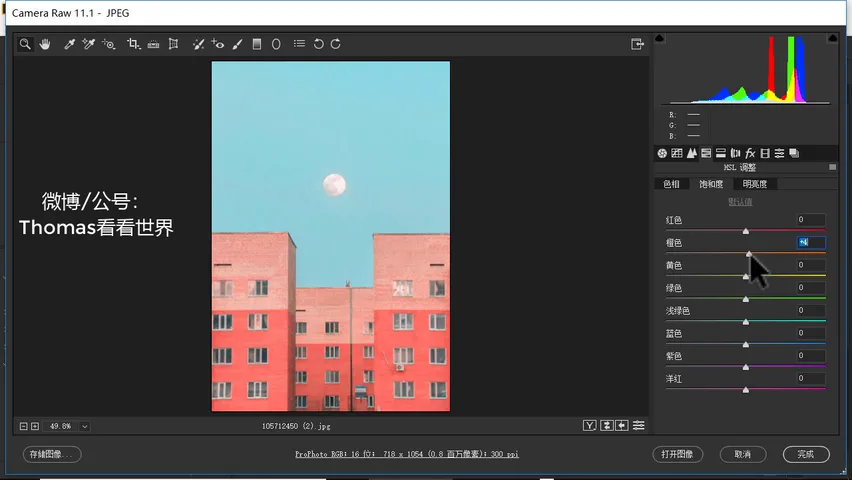Screen dimensions: 852x480
Task: Focus the 橙色 value field
Action: coord(811,242)
